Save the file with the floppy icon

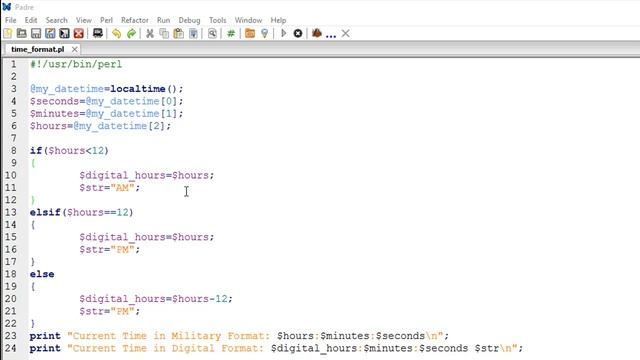pos(36,33)
